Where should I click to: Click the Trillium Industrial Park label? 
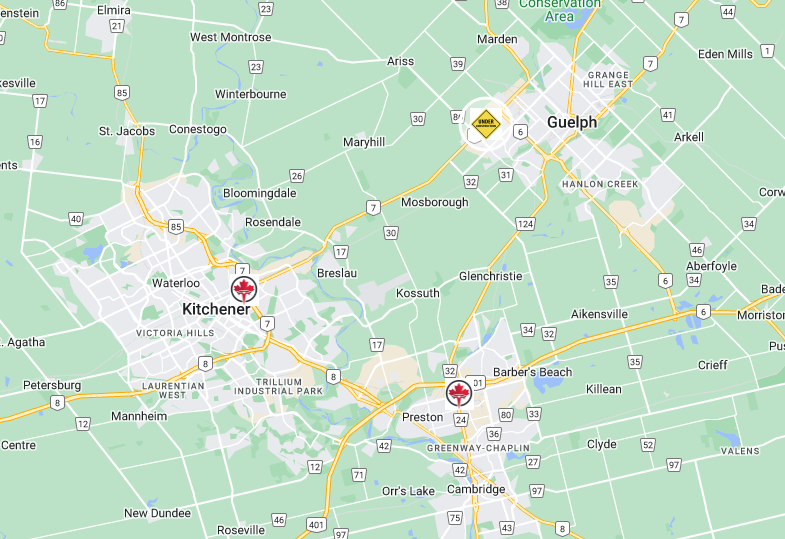pos(279,386)
